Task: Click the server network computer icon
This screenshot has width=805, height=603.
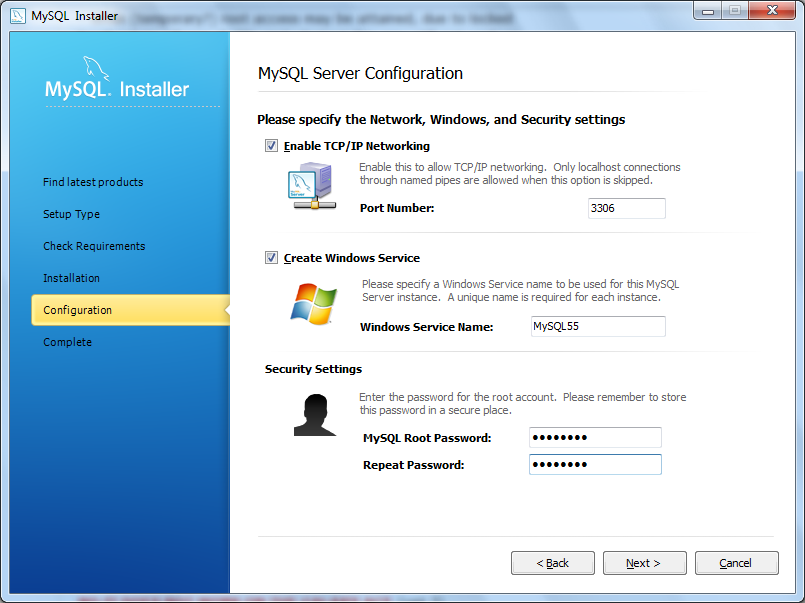Action: tap(313, 186)
